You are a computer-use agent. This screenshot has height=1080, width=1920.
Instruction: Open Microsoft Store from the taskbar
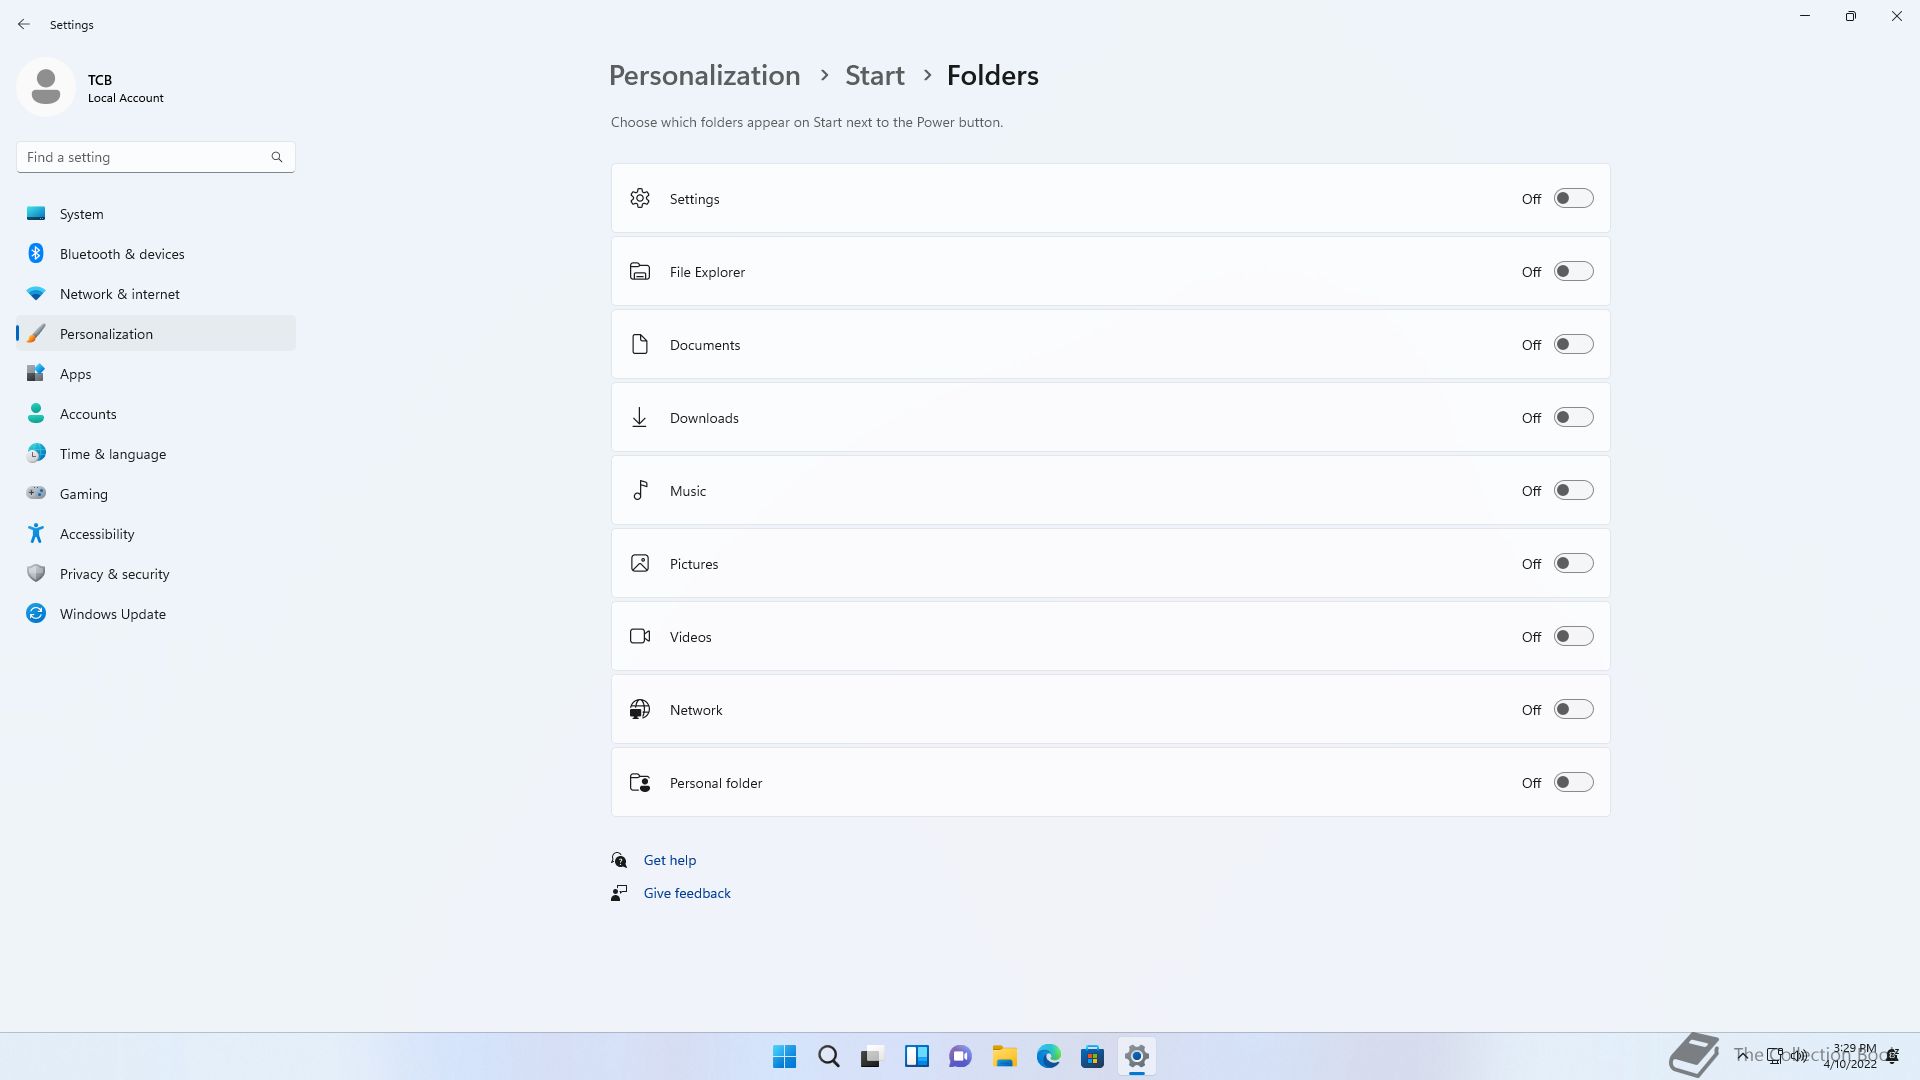[1093, 1056]
